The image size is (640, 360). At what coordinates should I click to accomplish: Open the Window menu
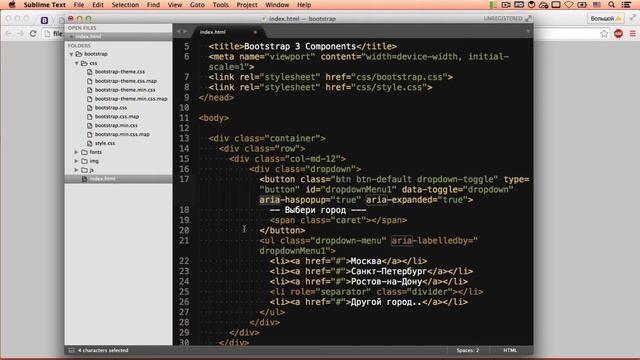point(277,5)
